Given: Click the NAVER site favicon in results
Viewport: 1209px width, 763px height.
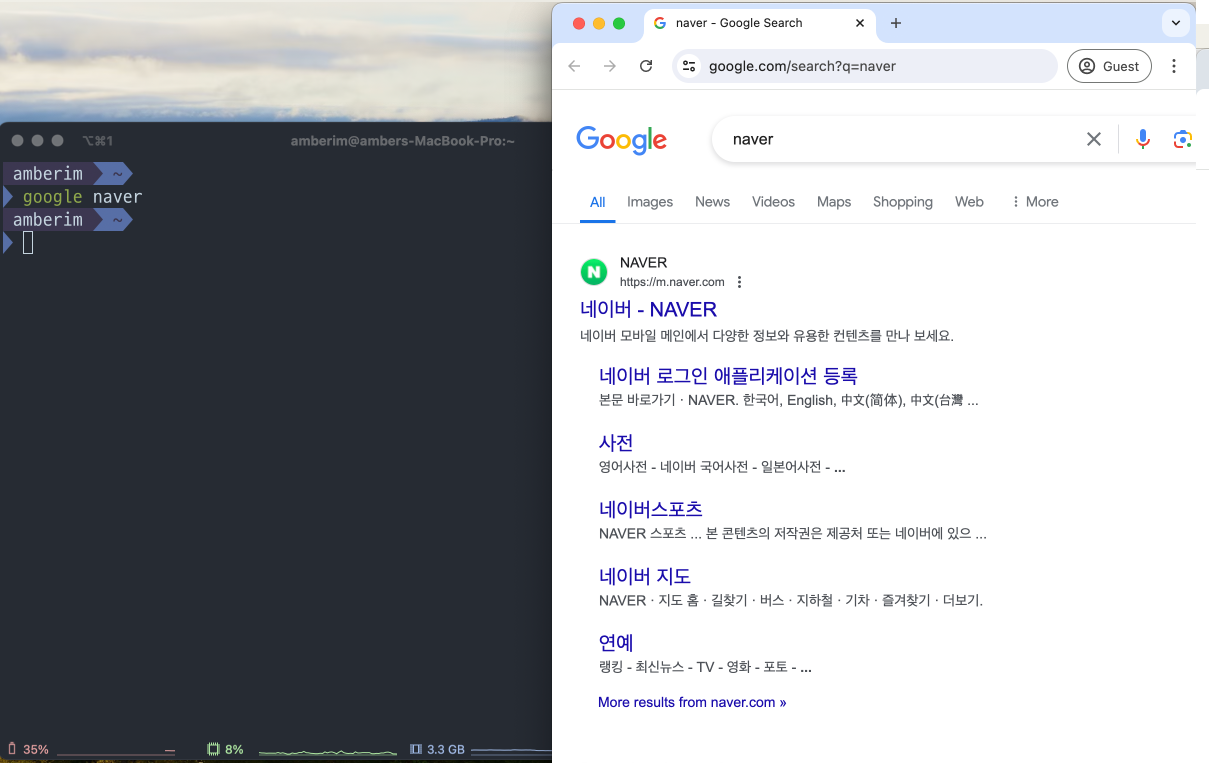Looking at the screenshot, I should click(x=594, y=271).
